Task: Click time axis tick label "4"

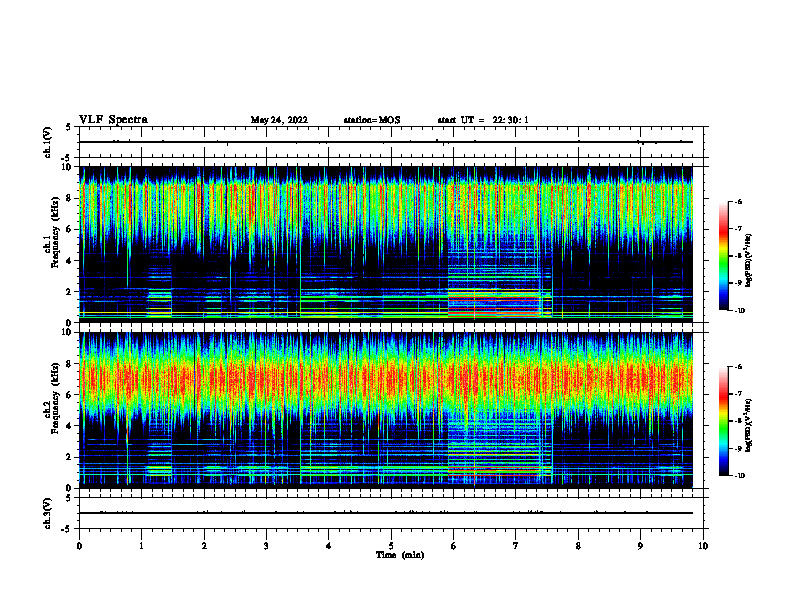Action: pyautogui.click(x=329, y=546)
